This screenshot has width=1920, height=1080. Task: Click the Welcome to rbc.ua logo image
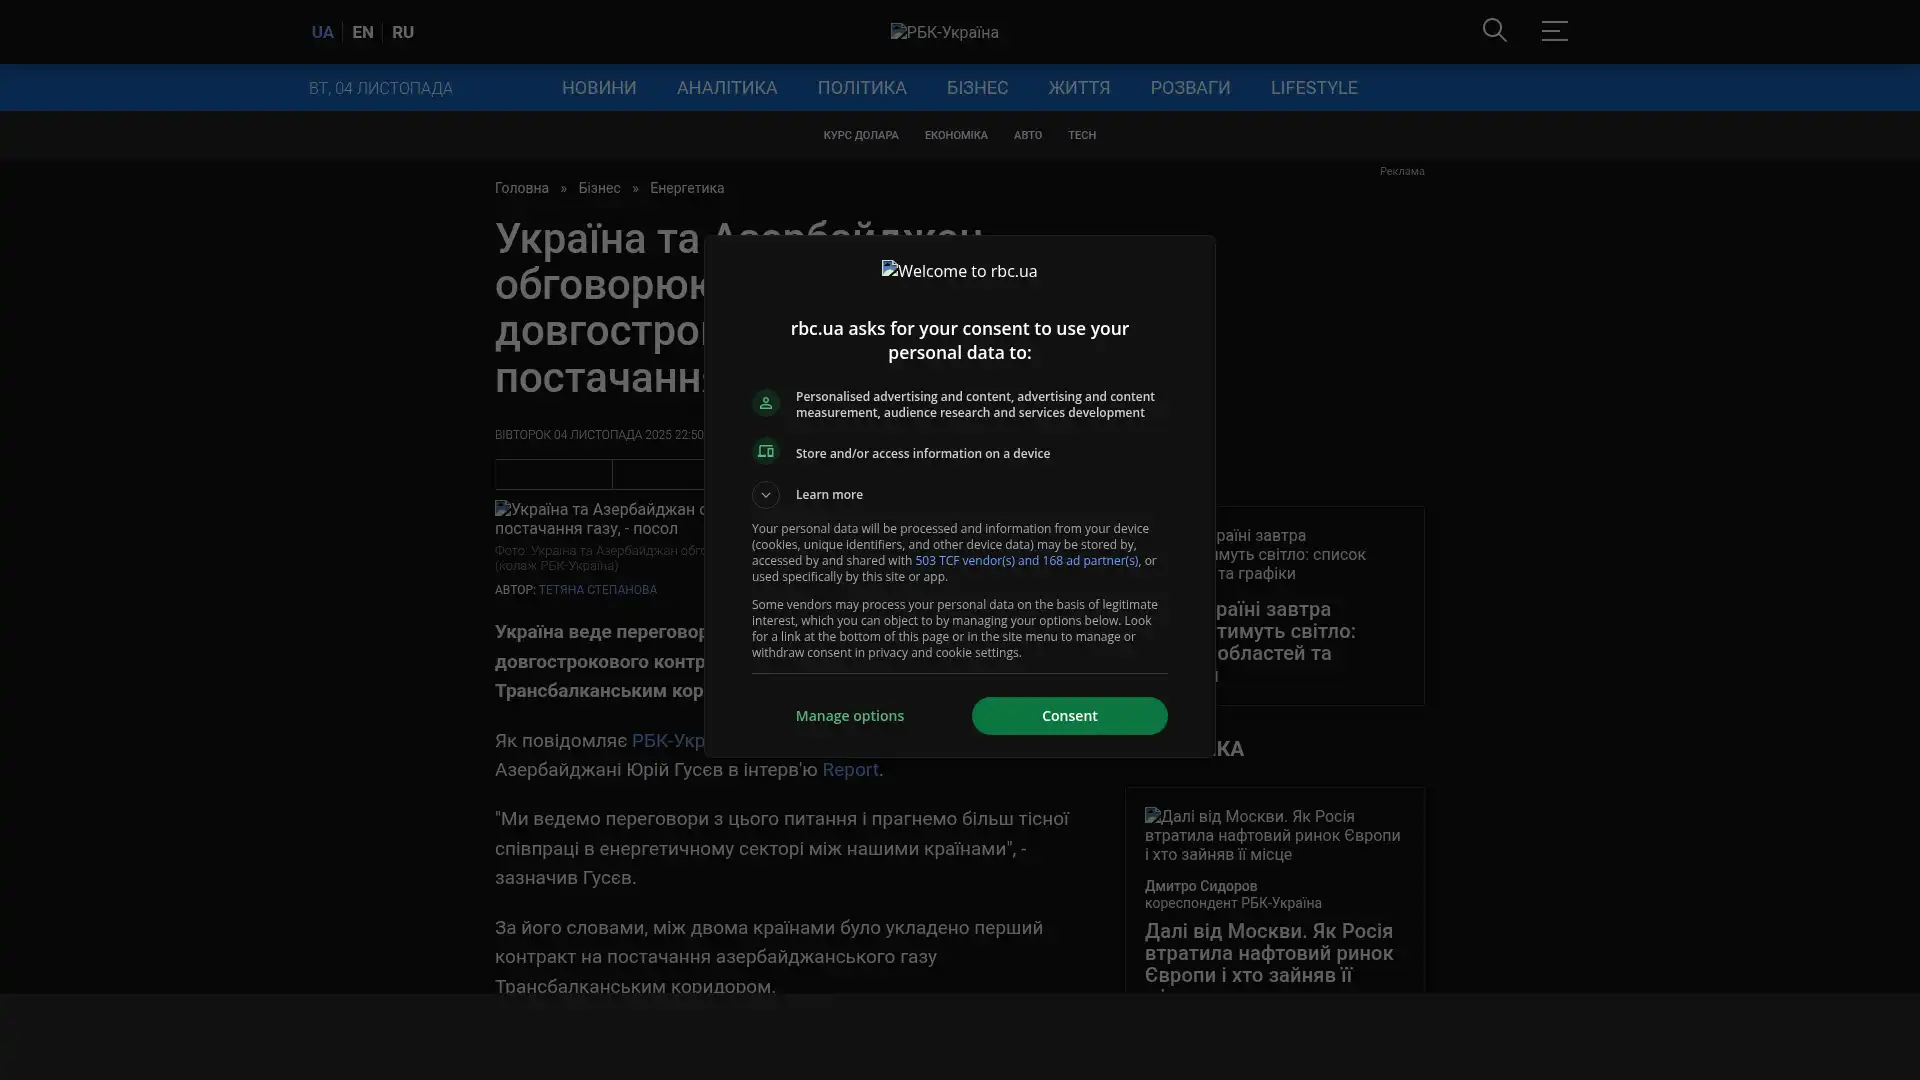959,271
